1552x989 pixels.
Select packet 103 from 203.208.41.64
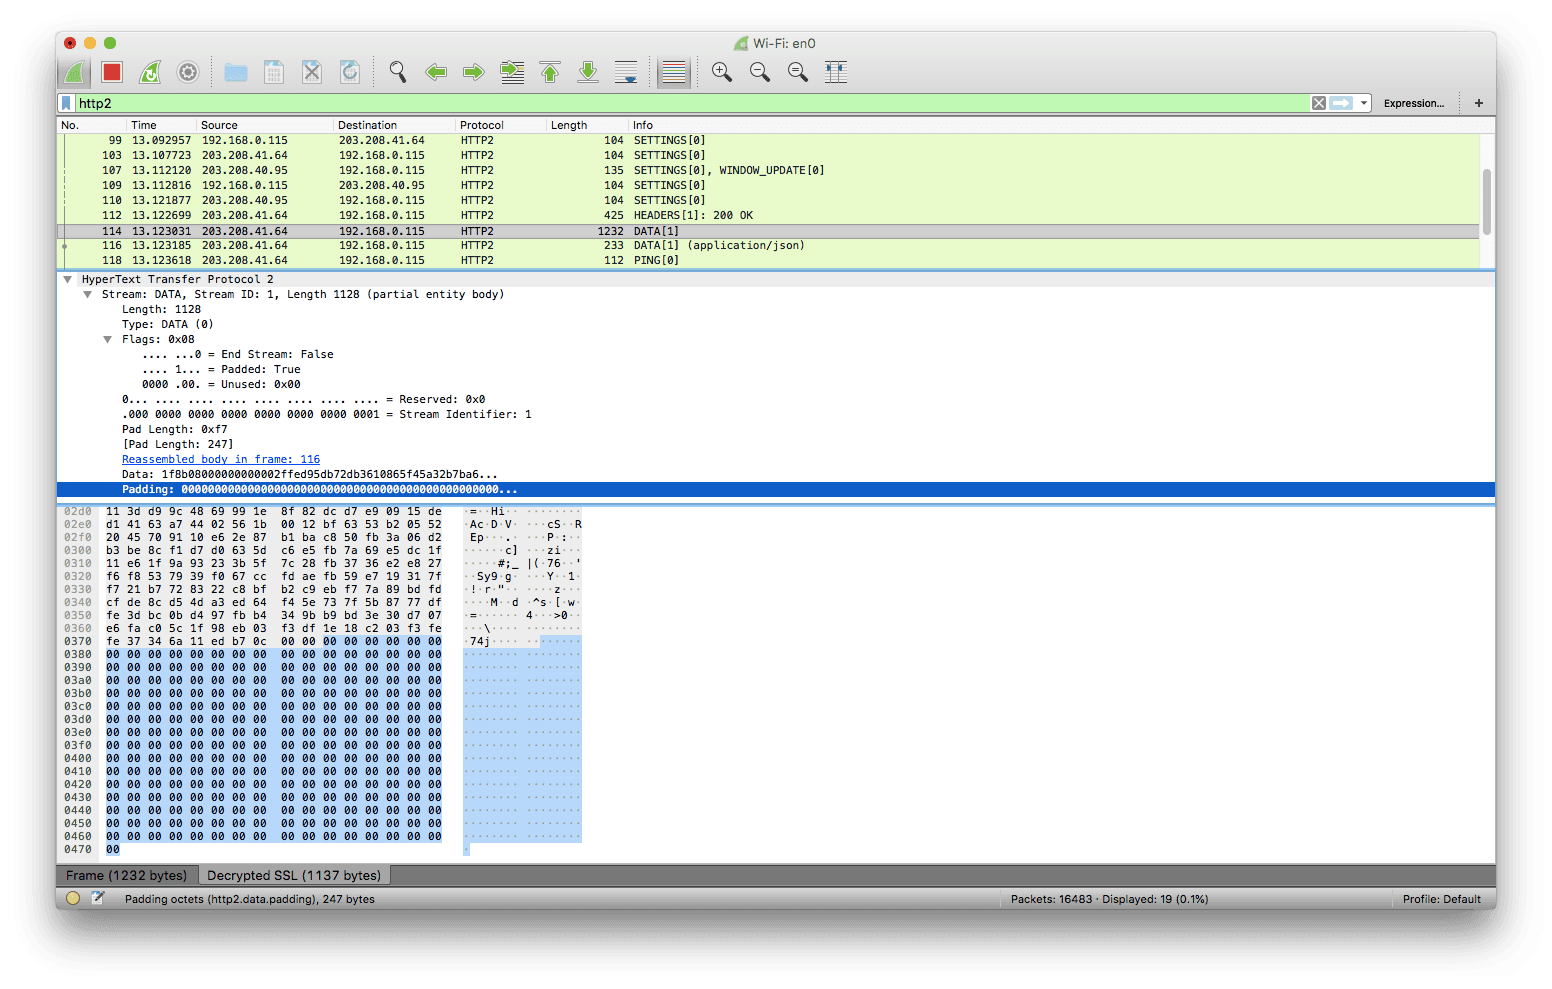[768, 155]
